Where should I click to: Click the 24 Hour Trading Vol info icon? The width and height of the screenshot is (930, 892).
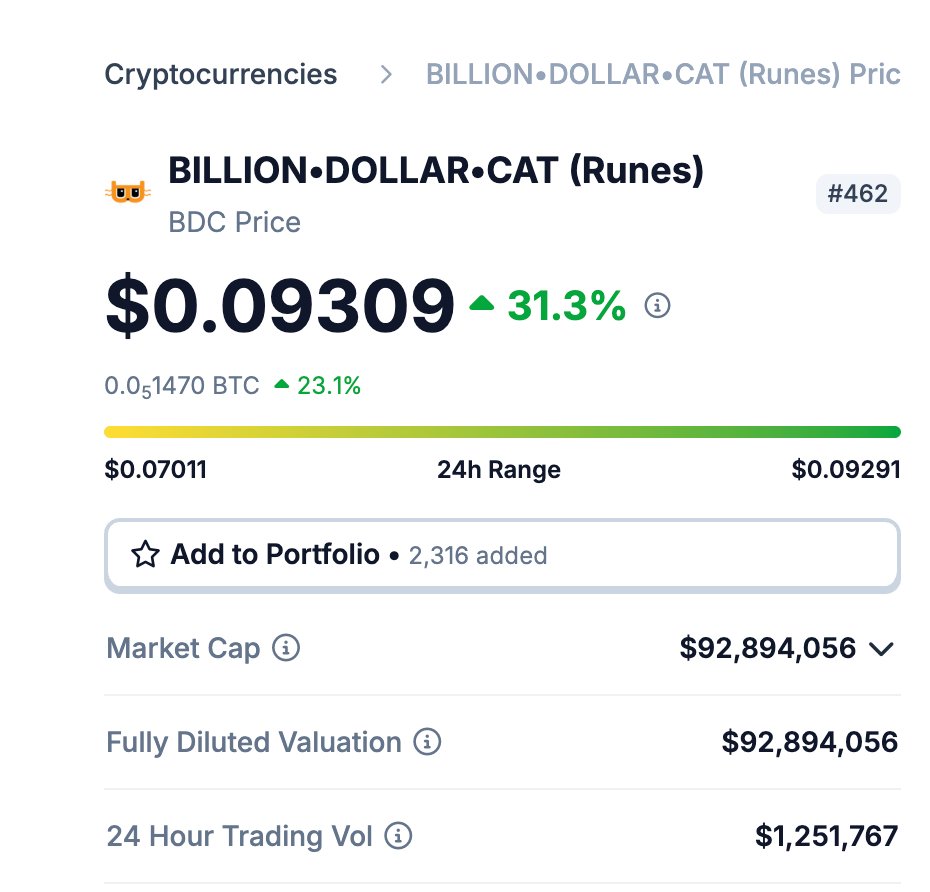pyautogui.click(x=398, y=835)
